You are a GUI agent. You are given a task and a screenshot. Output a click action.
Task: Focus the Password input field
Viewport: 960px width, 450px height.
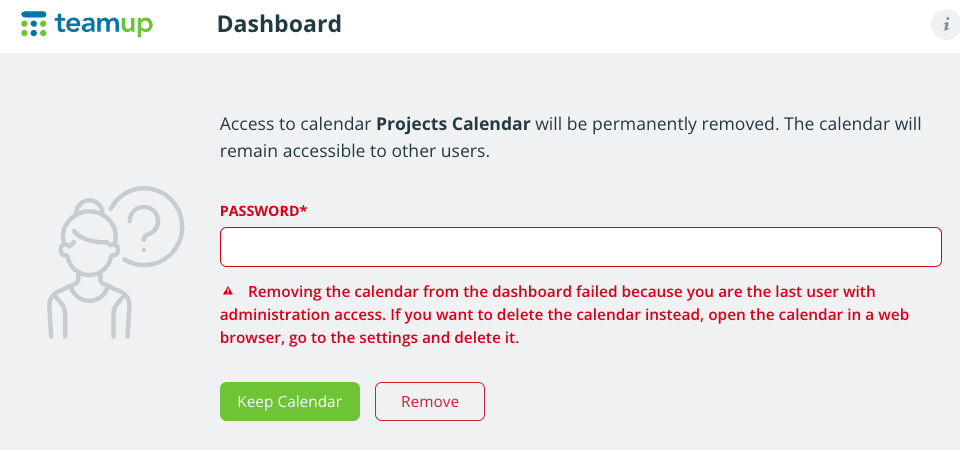coord(580,247)
